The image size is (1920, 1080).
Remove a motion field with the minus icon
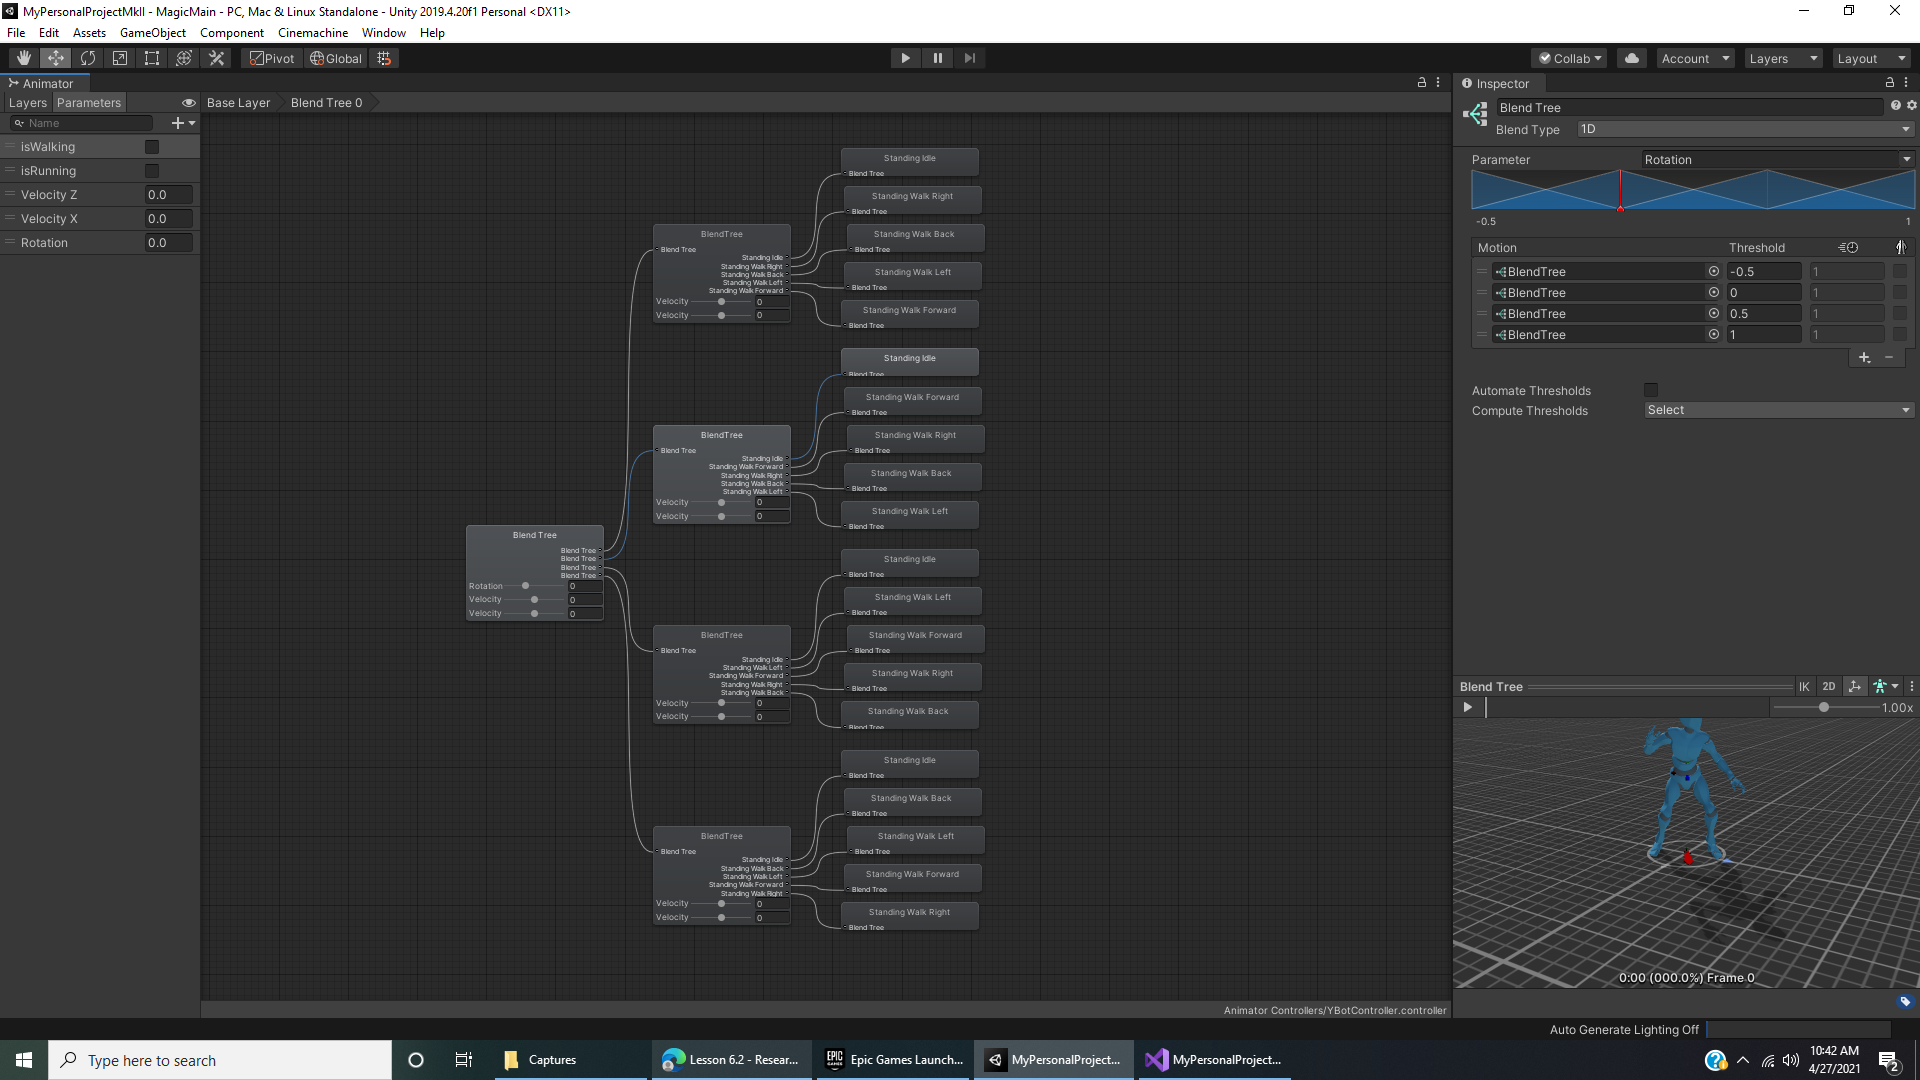(1890, 357)
